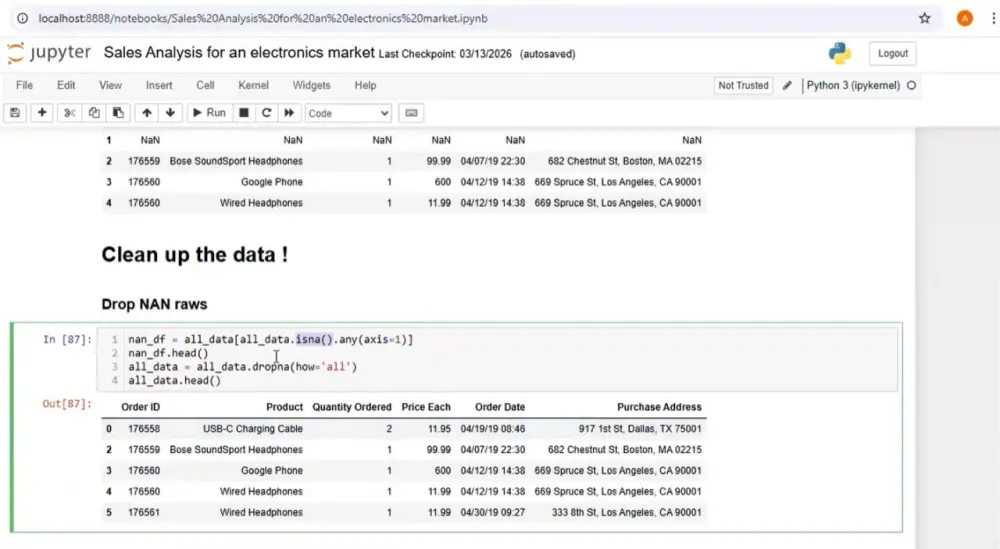Screen dimensions: 1000x549
Task: Click the In [87] prompt
Action: pyautogui.click(x=67, y=339)
